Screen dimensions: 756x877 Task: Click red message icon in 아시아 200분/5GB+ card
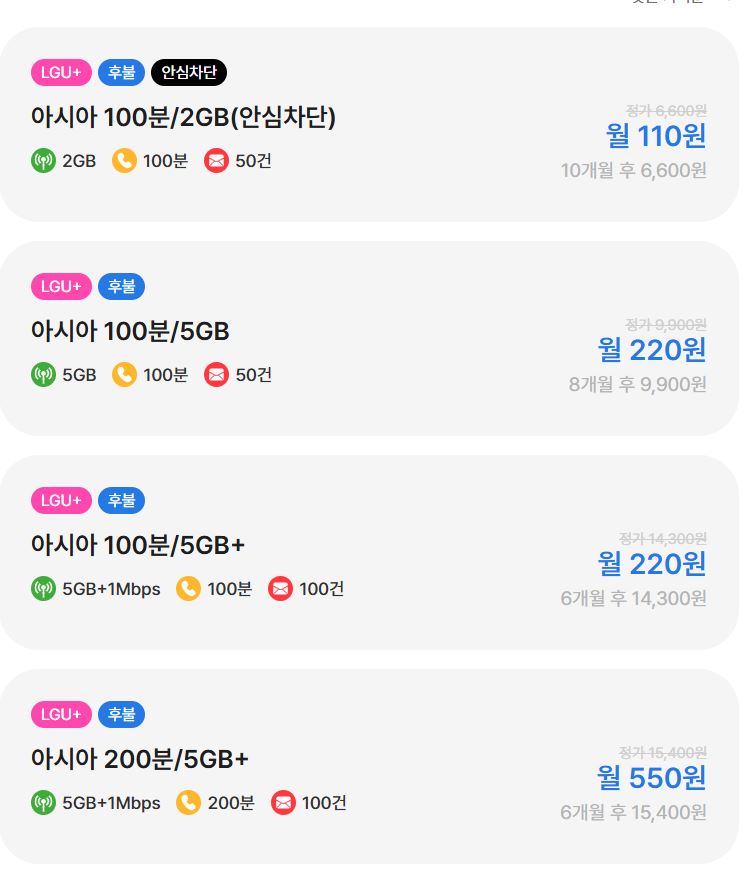[284, 802]
